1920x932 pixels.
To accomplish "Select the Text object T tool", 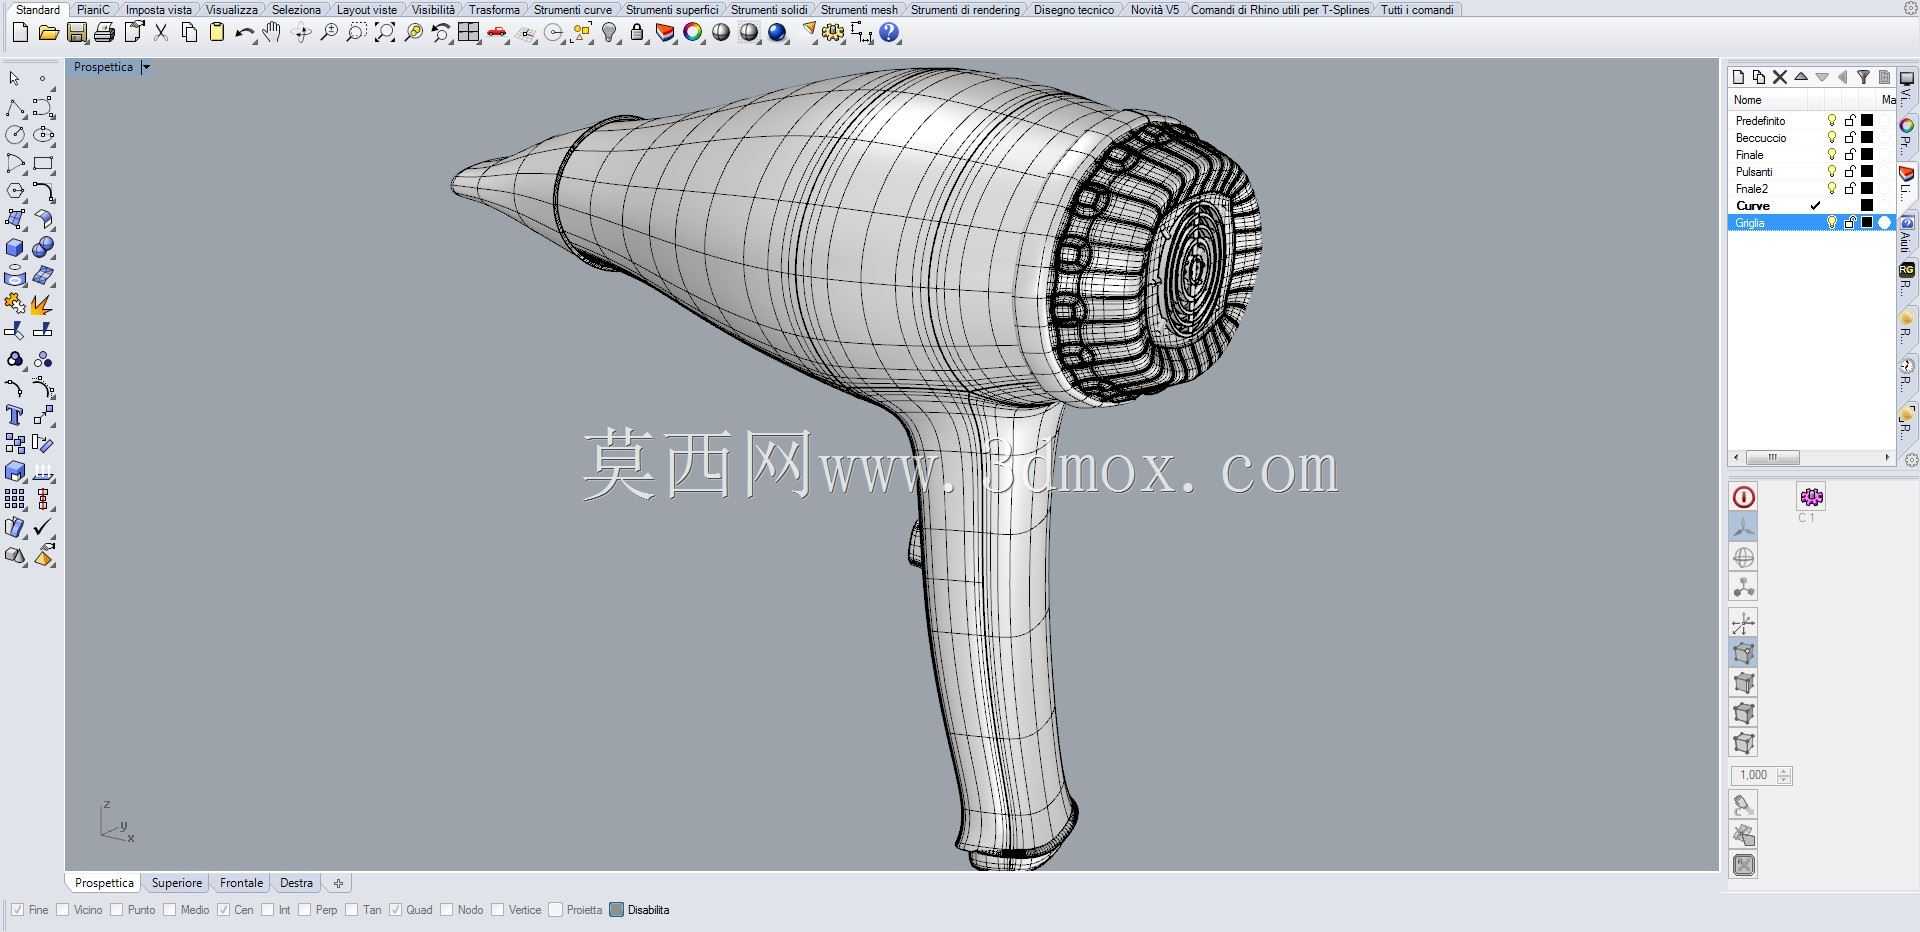I will [x=15, y=415].
